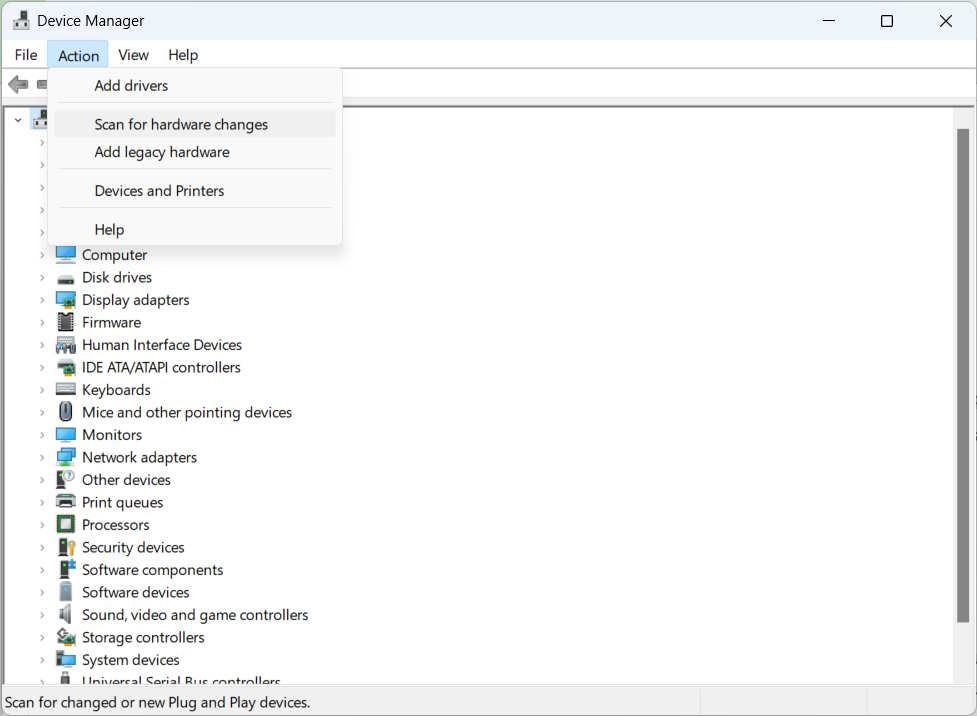Viewport: 977px width, 716px height.
Task: Click the Storage controllers icon
Action: (65, 637)
